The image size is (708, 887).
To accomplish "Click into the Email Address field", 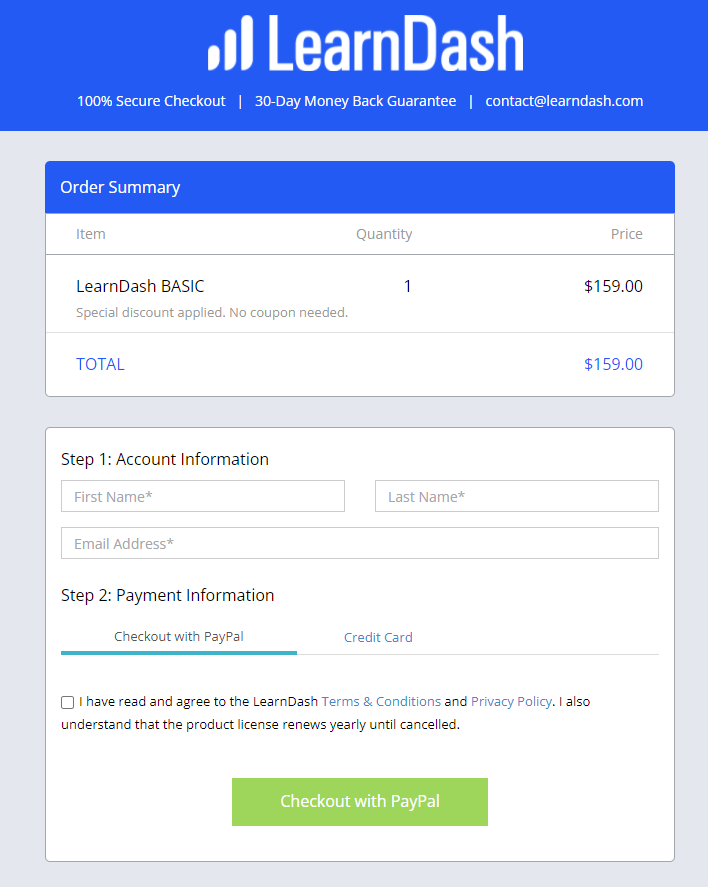I will pyautogui.click(x=360, y=543).
